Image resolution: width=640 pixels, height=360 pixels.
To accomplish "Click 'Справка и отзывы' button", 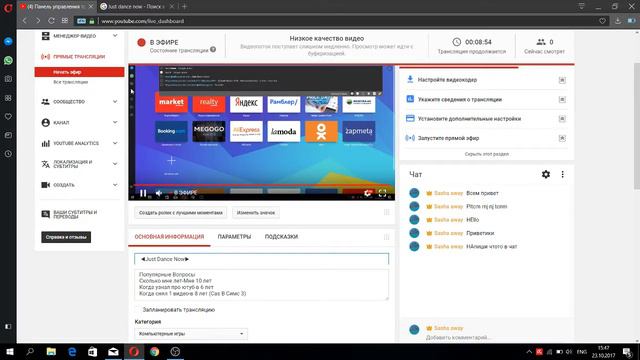I will pos(66,237).
